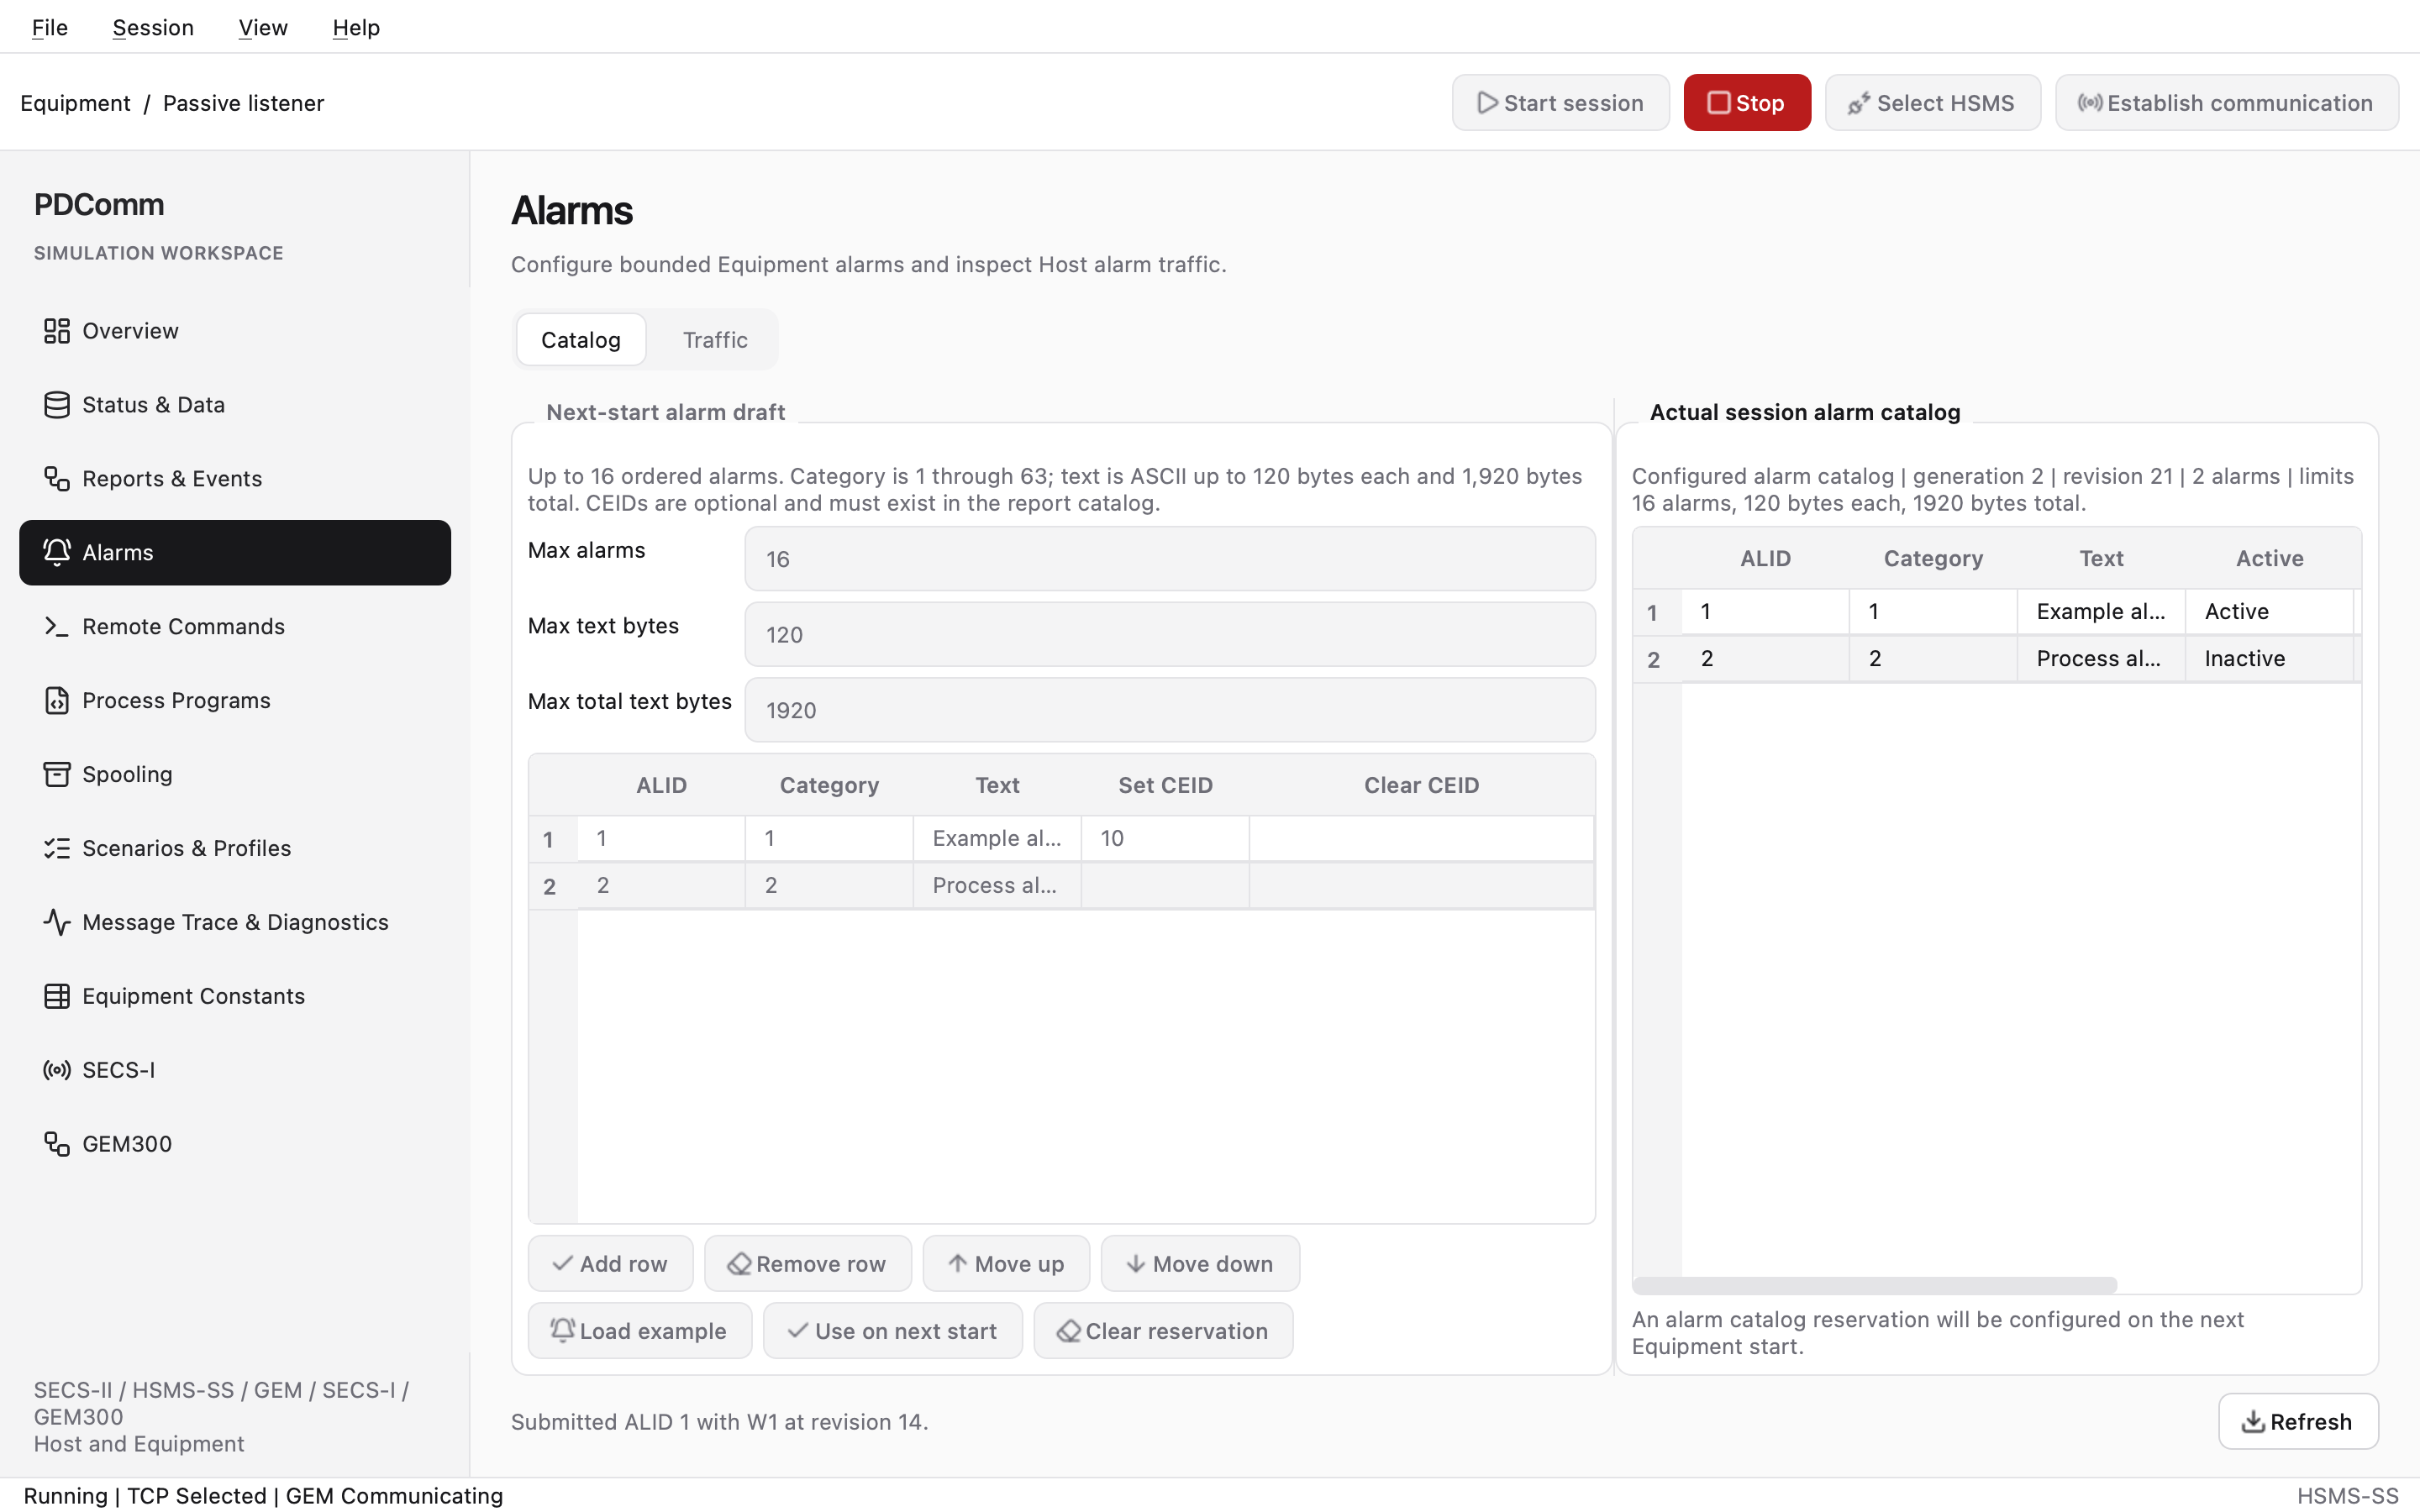Click the Max text bytes field

tap(1169, 634)
